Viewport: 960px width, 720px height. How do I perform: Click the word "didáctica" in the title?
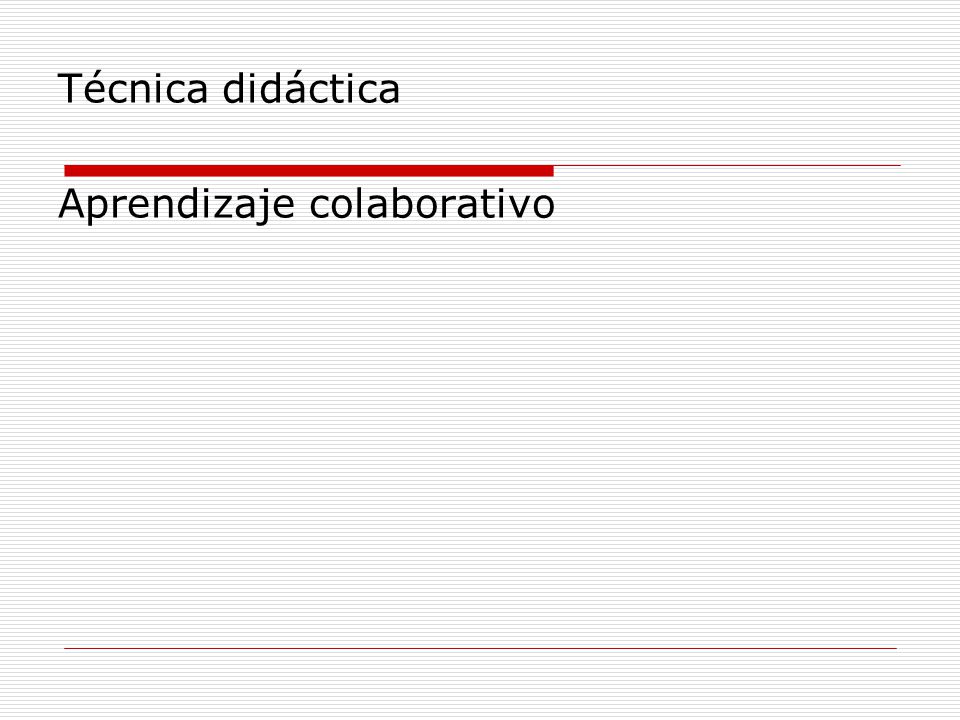tap(311, 88)
